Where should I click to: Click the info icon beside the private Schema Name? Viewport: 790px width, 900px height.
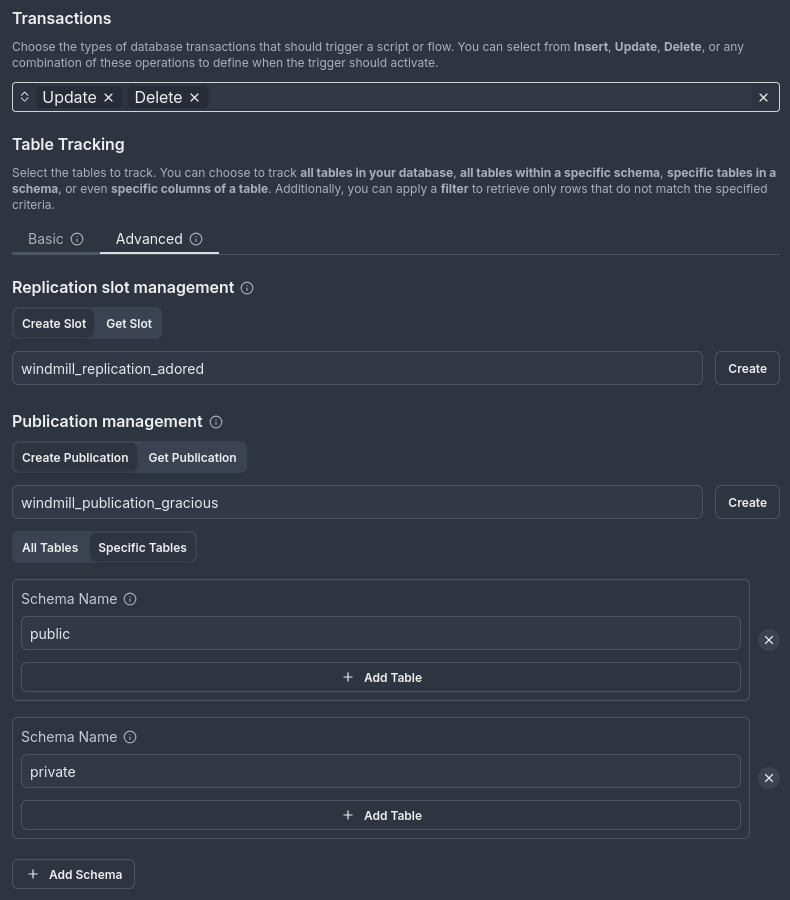[x=130, y=737]
